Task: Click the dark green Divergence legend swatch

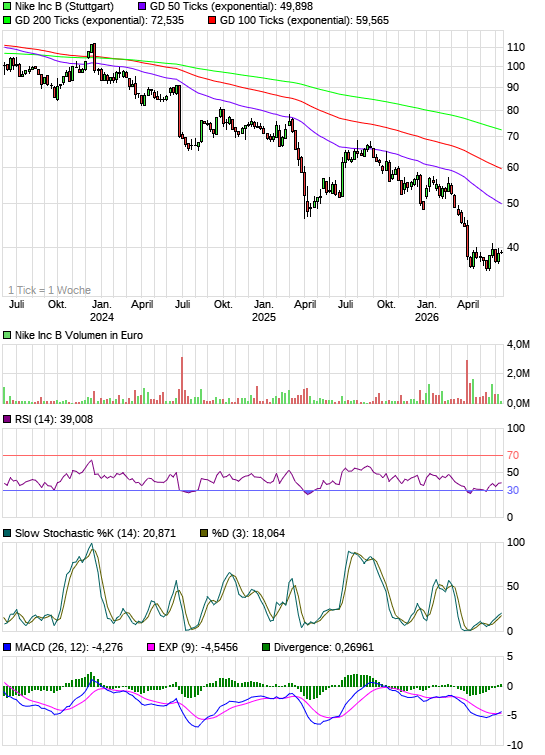Action: click(x=266, y=648)
